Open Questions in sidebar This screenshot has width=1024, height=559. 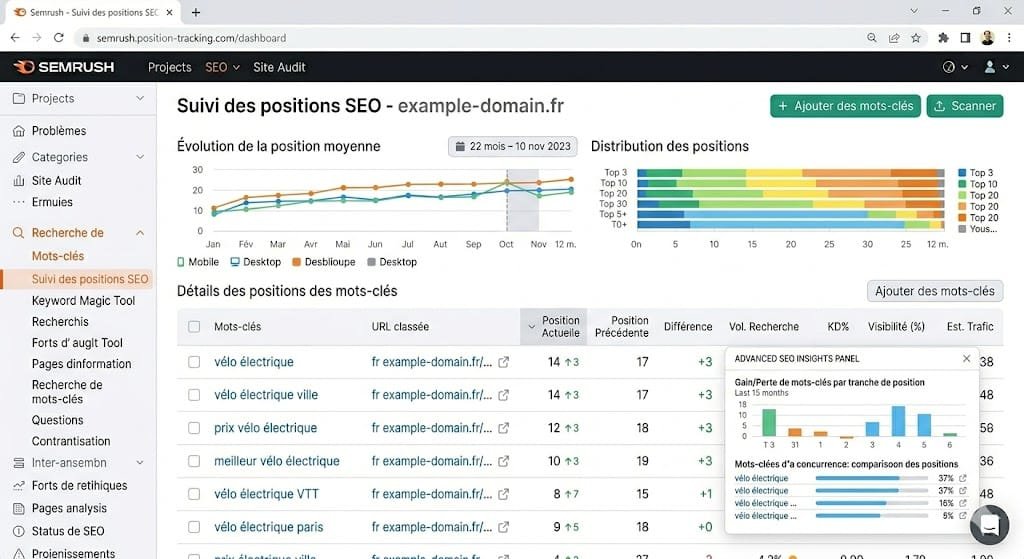[x=57, y=420]
